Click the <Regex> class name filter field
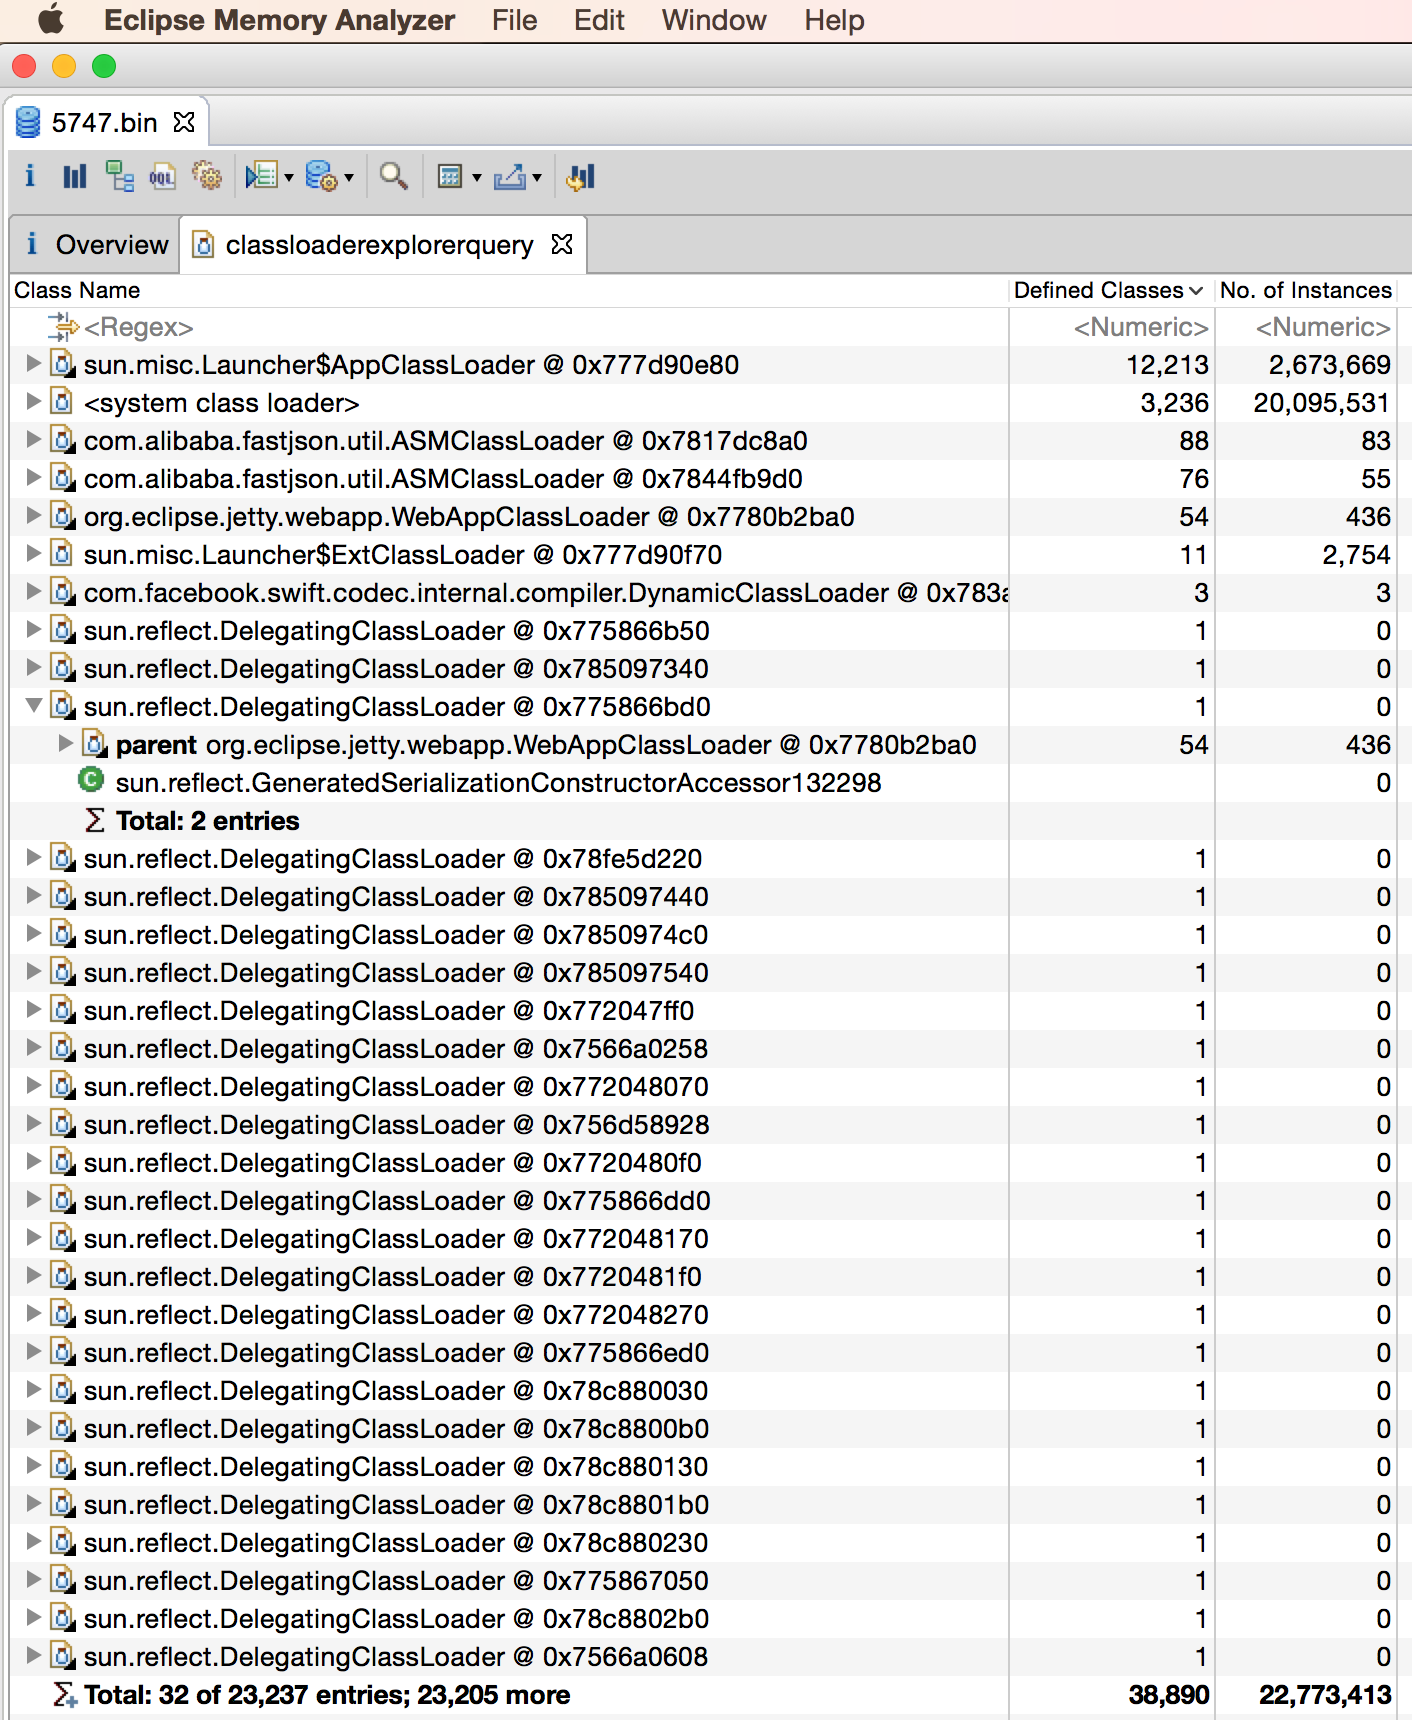 139,327
